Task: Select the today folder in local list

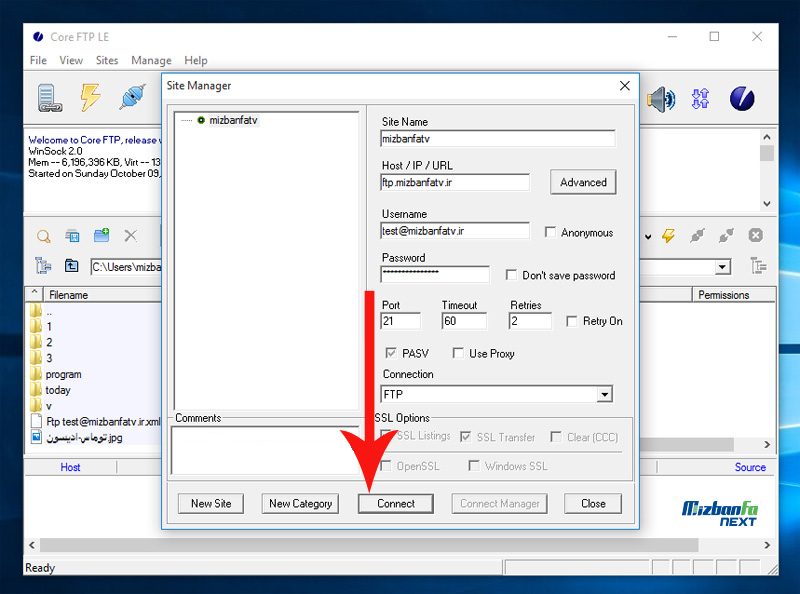Action: coord(58,390)
